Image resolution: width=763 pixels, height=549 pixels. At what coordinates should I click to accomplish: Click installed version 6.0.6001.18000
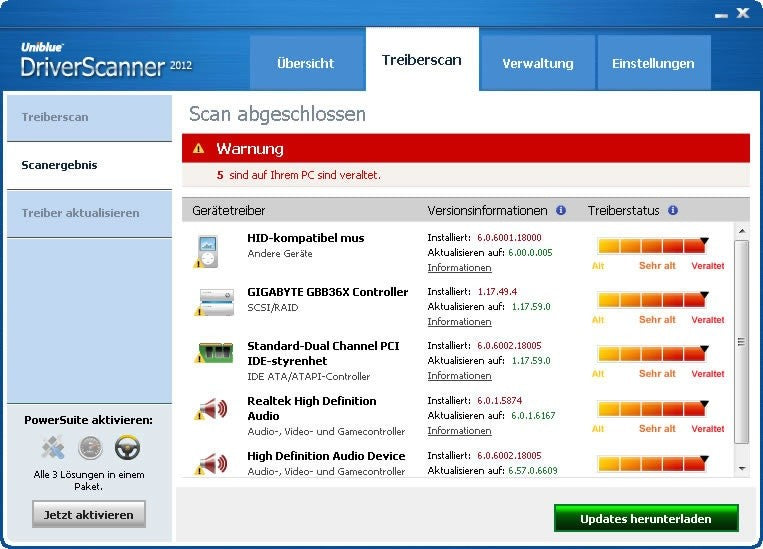coord(509,238)
